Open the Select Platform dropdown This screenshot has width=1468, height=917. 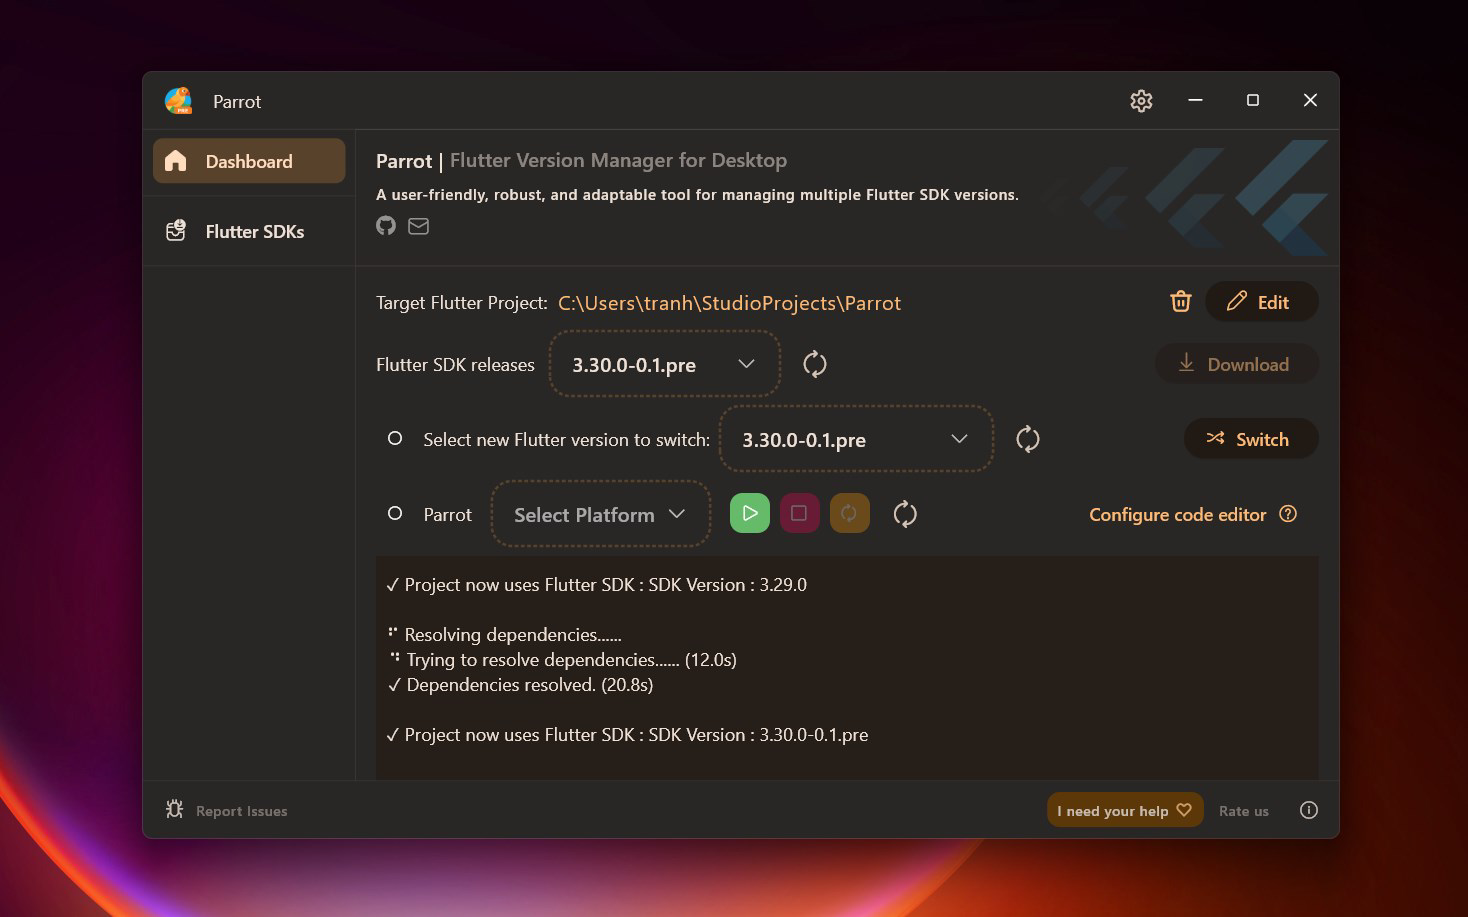tap(600, 514)
